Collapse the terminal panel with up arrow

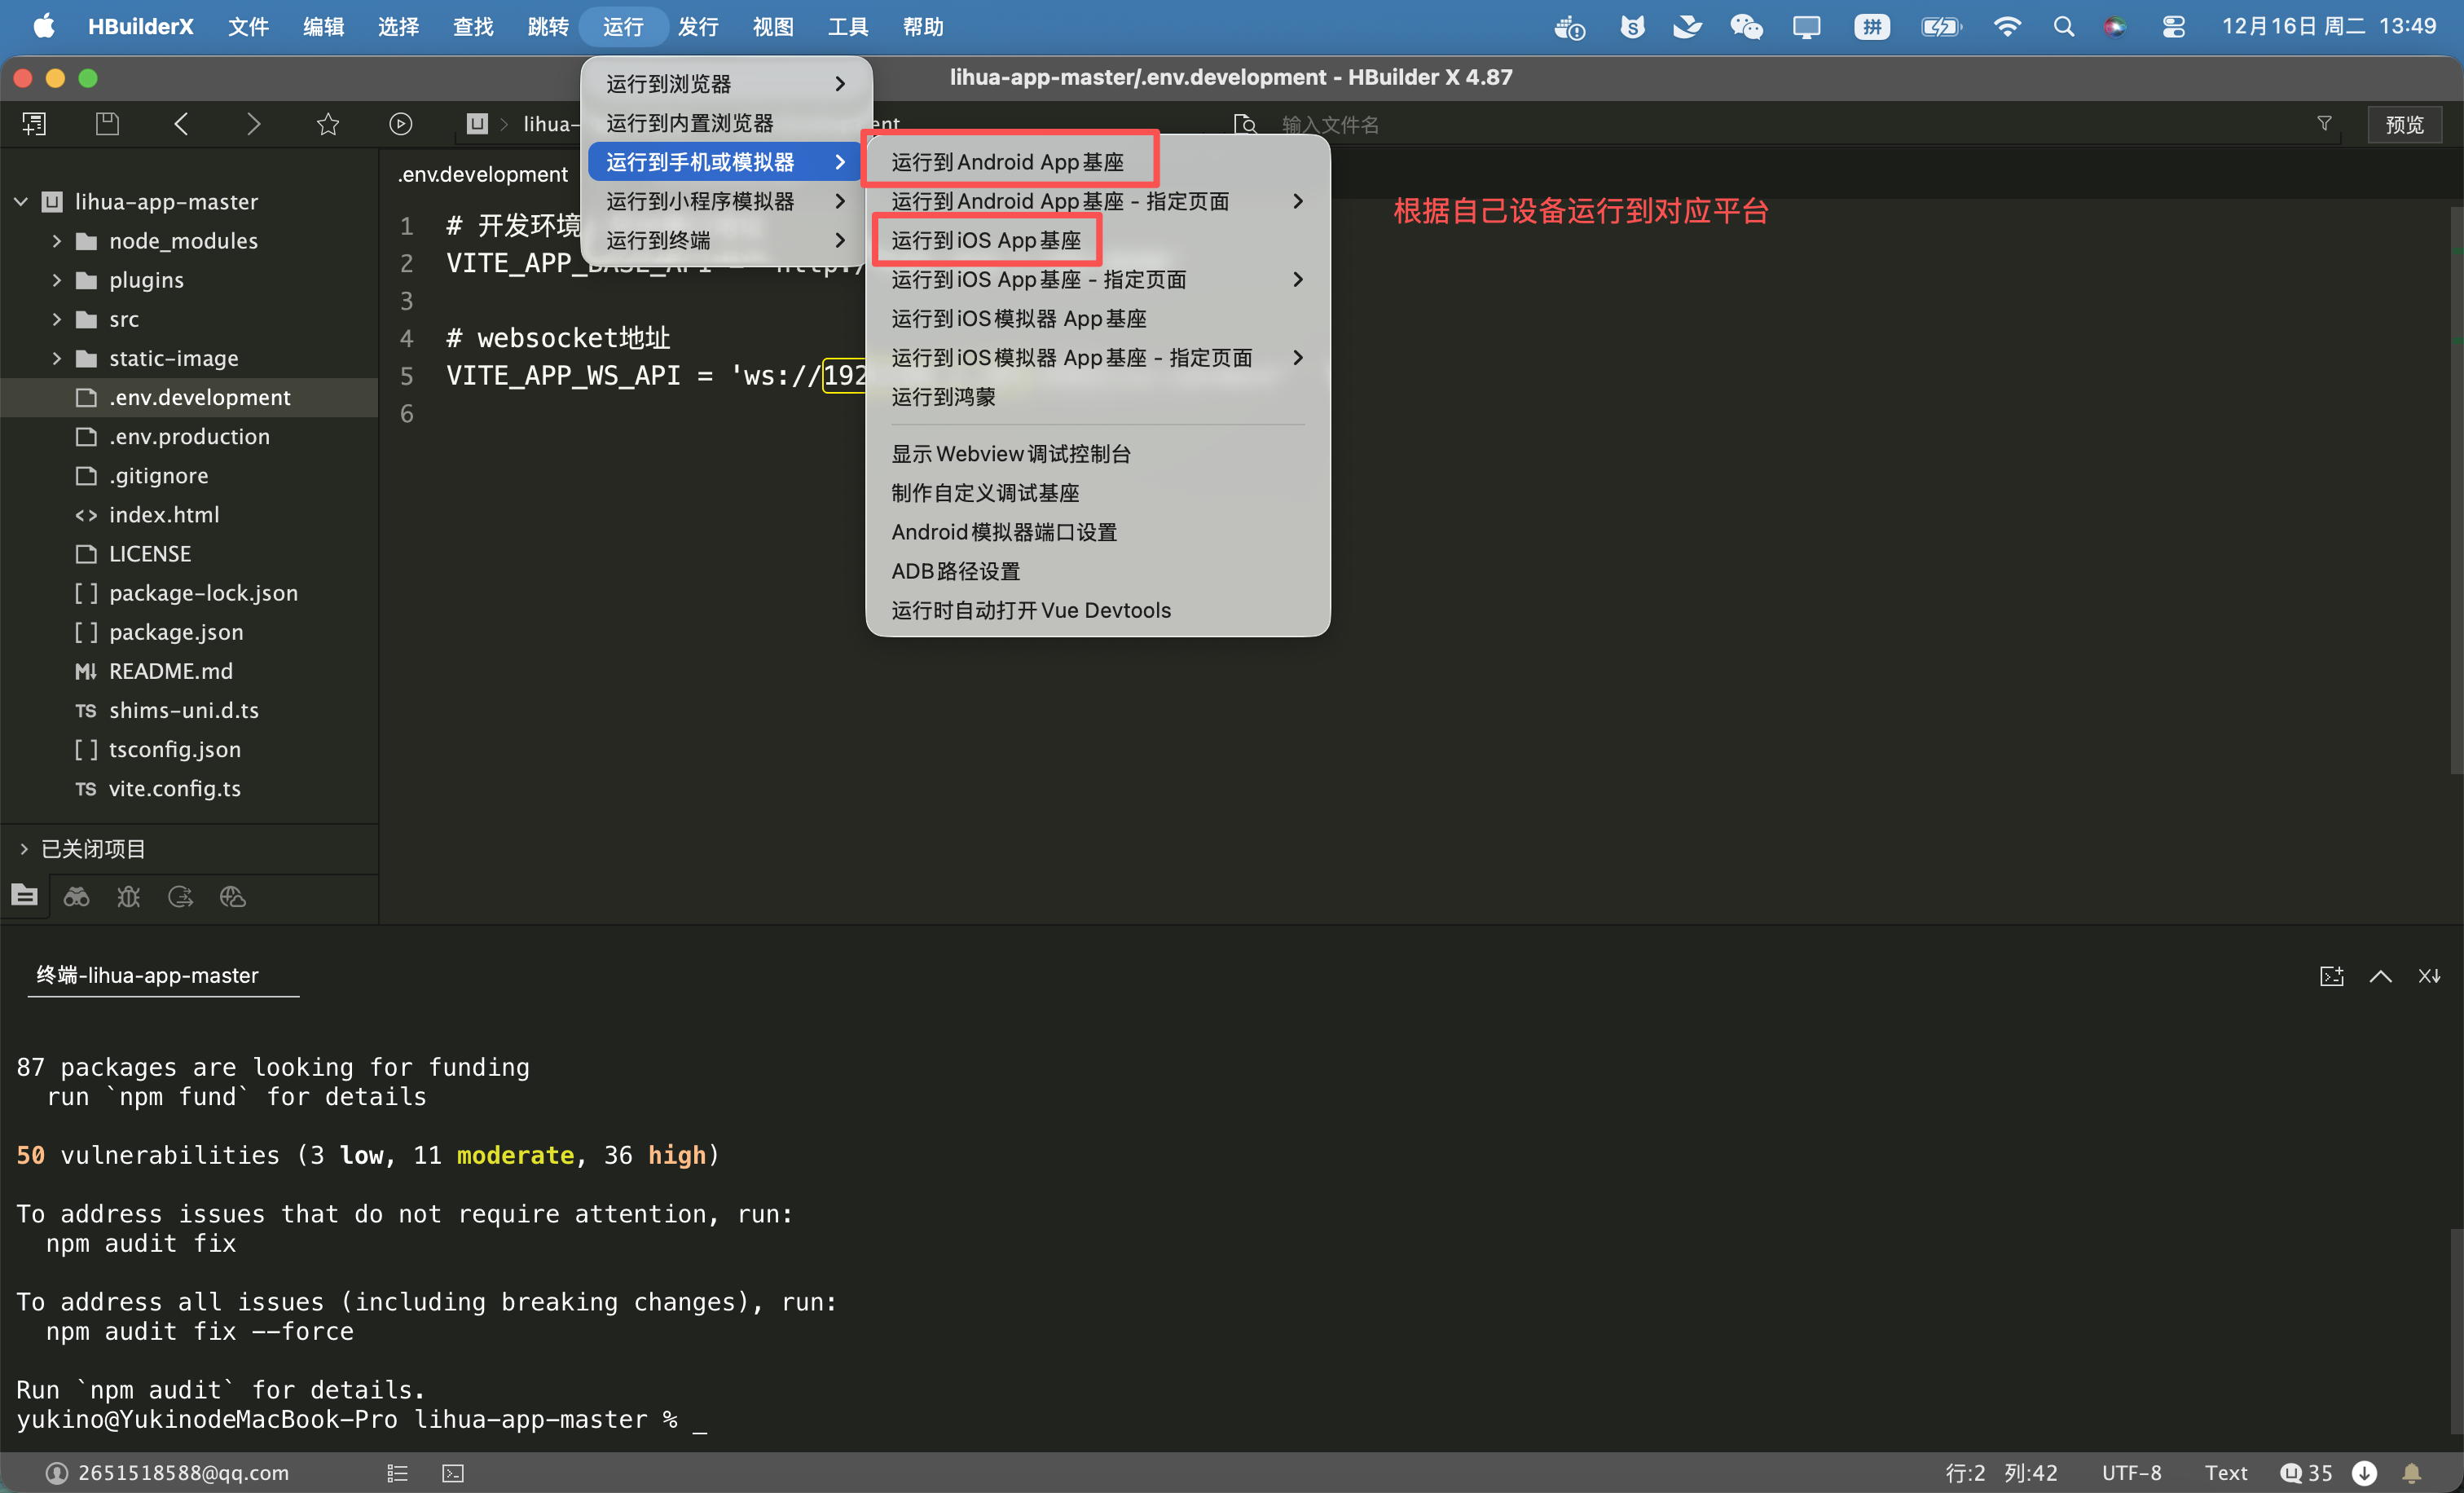click(2380, 976)
